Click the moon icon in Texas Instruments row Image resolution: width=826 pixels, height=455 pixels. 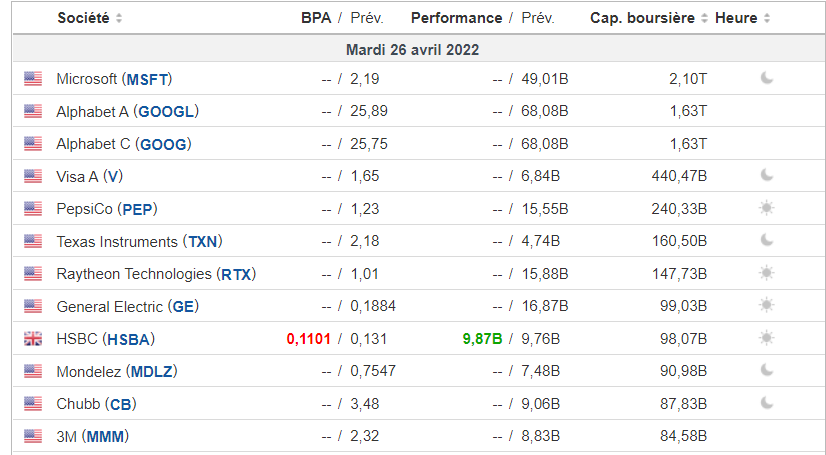coord(767,240)
